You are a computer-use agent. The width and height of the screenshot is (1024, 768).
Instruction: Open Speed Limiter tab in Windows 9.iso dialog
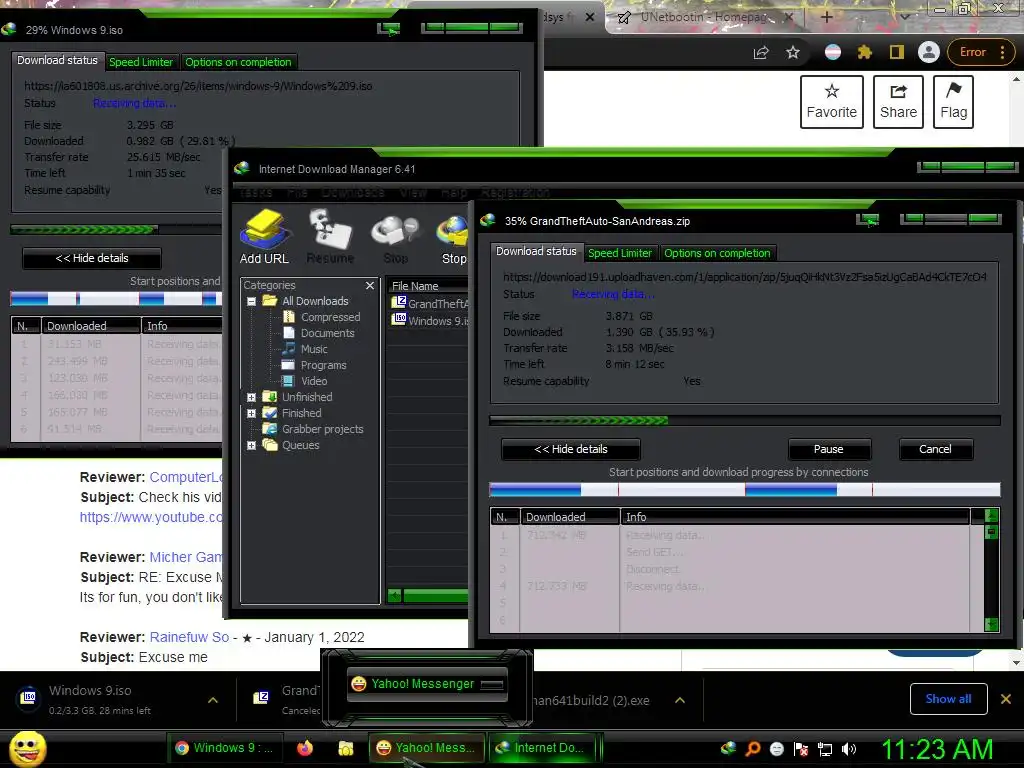click(x=141, y=62)
